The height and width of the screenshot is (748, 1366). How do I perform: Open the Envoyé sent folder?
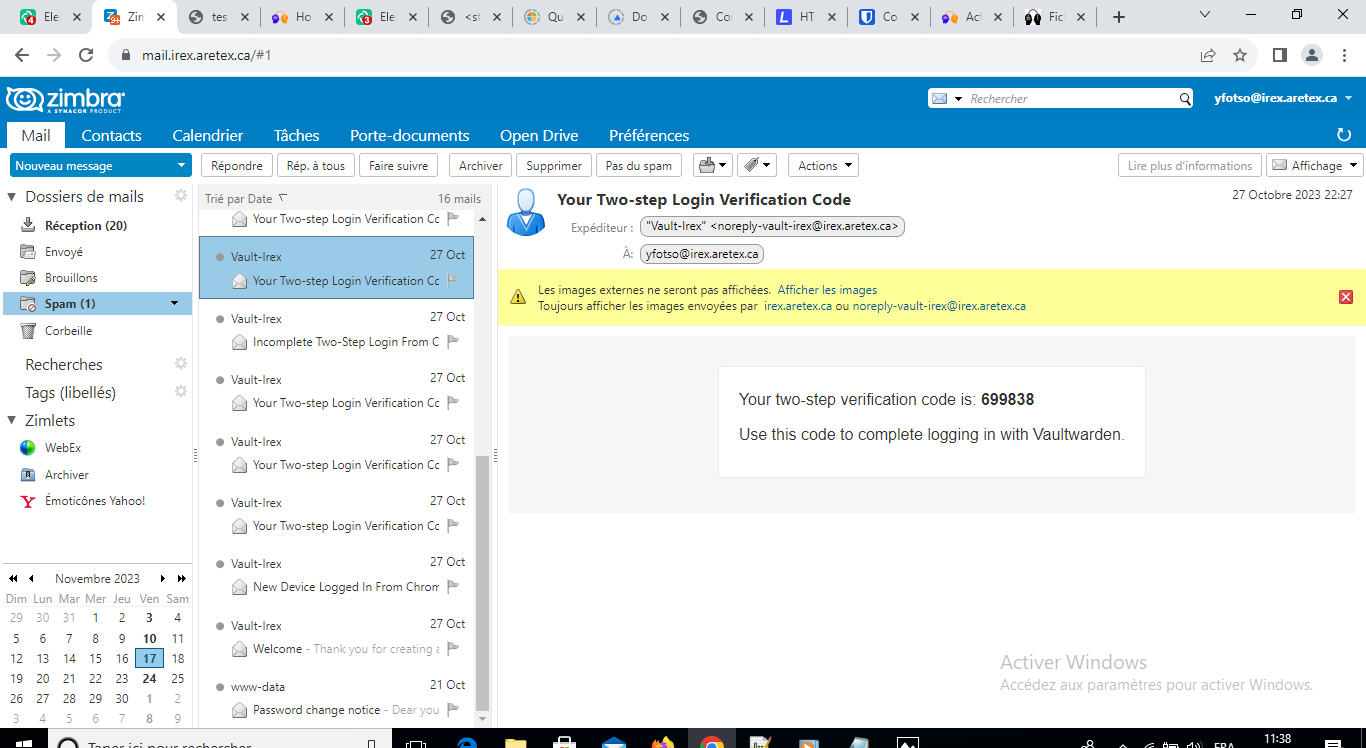coord(64,252)
